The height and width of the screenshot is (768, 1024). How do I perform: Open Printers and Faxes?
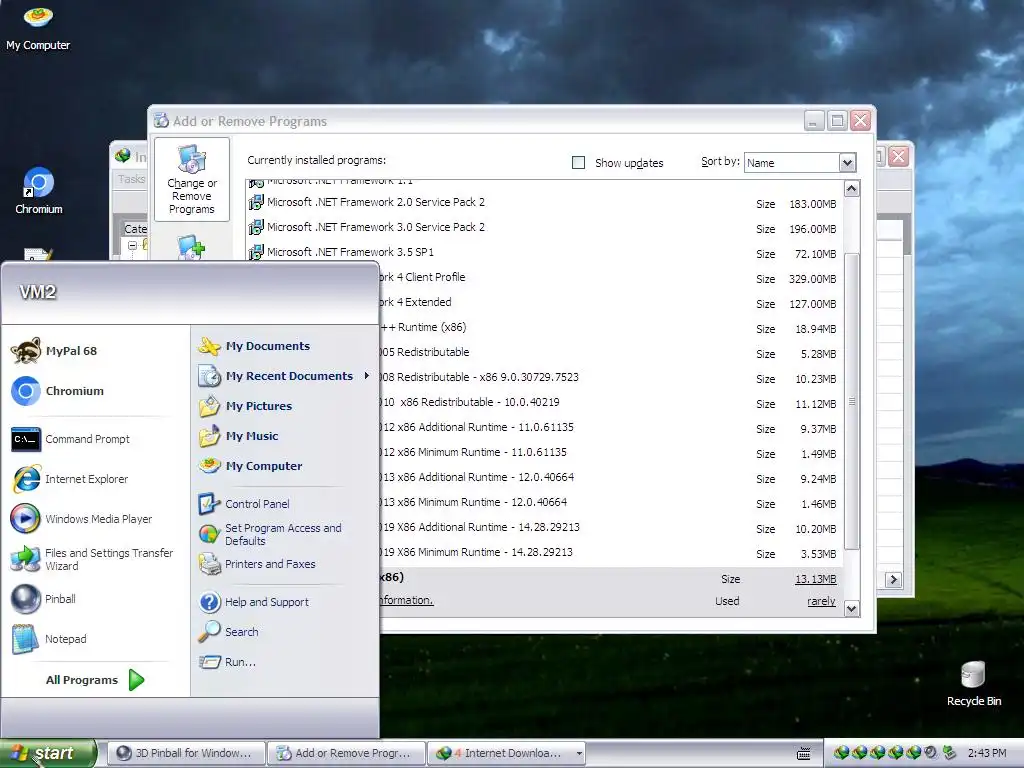point(257,564)
